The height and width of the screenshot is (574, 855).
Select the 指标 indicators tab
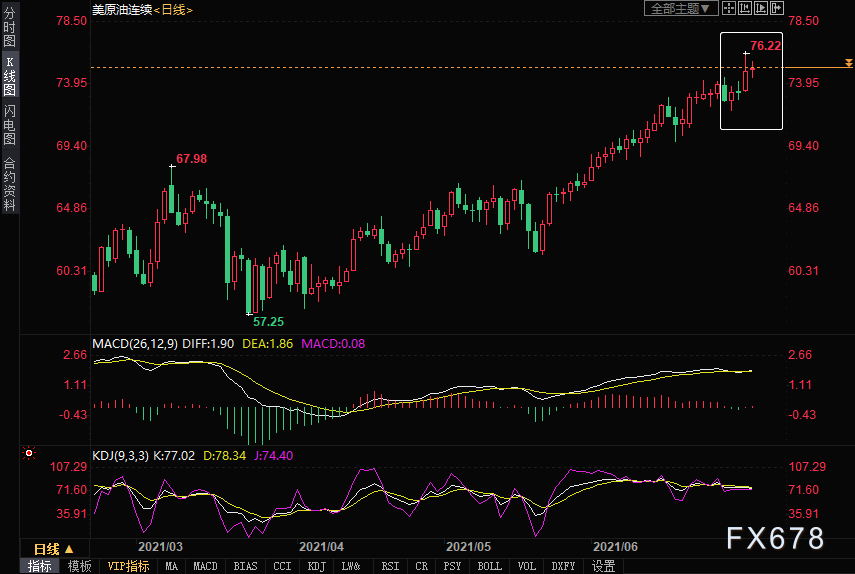[x=40, y=566]
